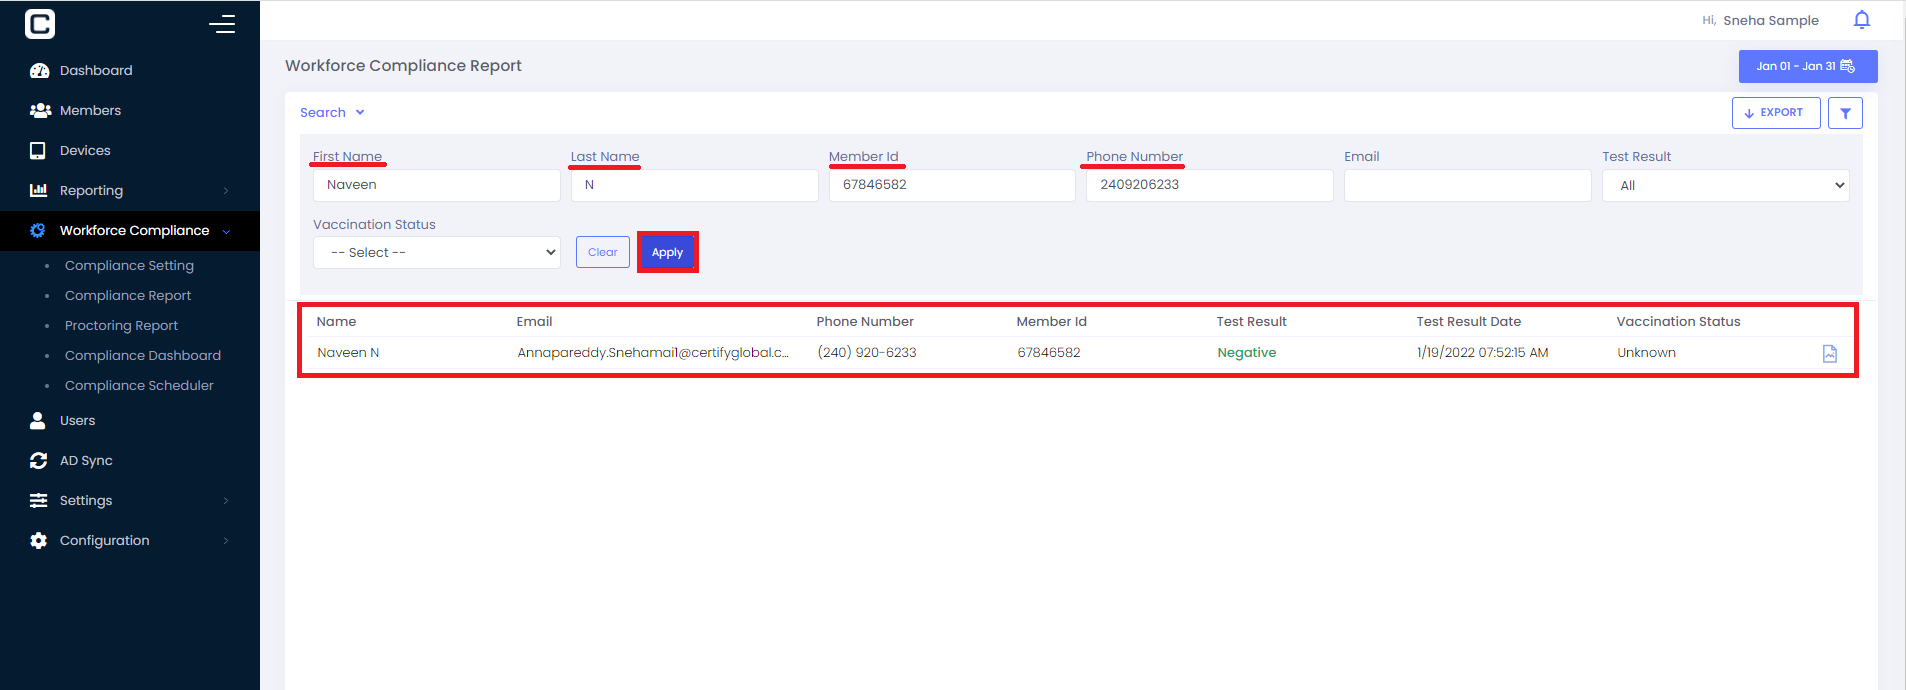Open Proctoring Report submenu item
The height and width of the screenshot is (690, 1906).
(x=121, y=326)
